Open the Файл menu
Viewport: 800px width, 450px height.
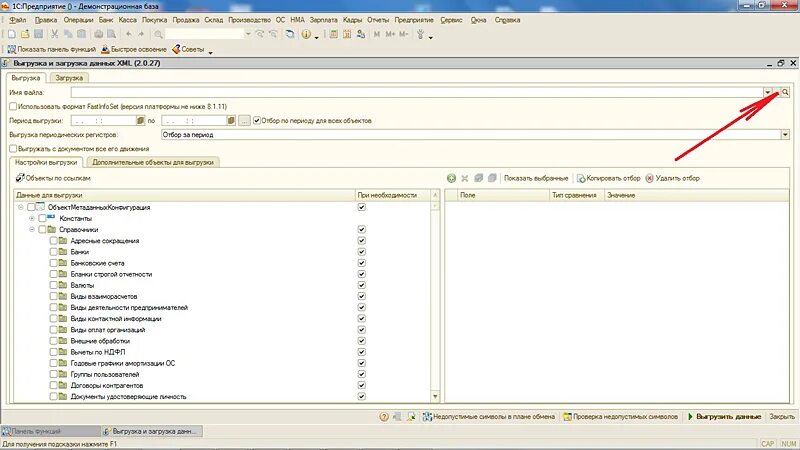(18, 20)
